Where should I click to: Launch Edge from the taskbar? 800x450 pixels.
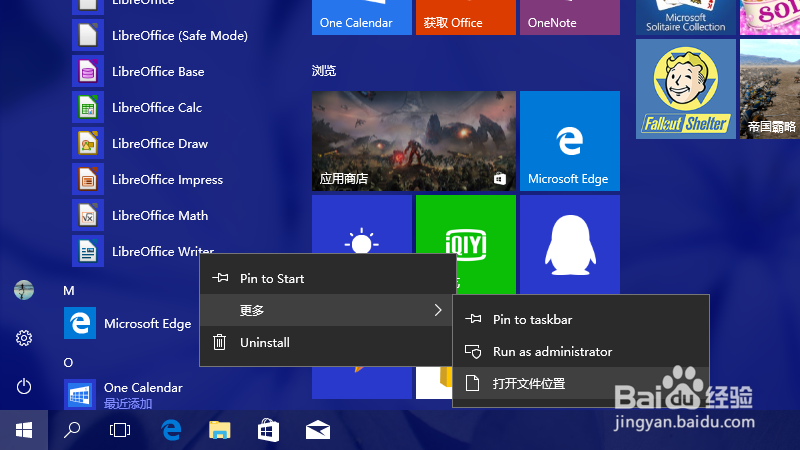pyautogui.click(x=171, y=430)
